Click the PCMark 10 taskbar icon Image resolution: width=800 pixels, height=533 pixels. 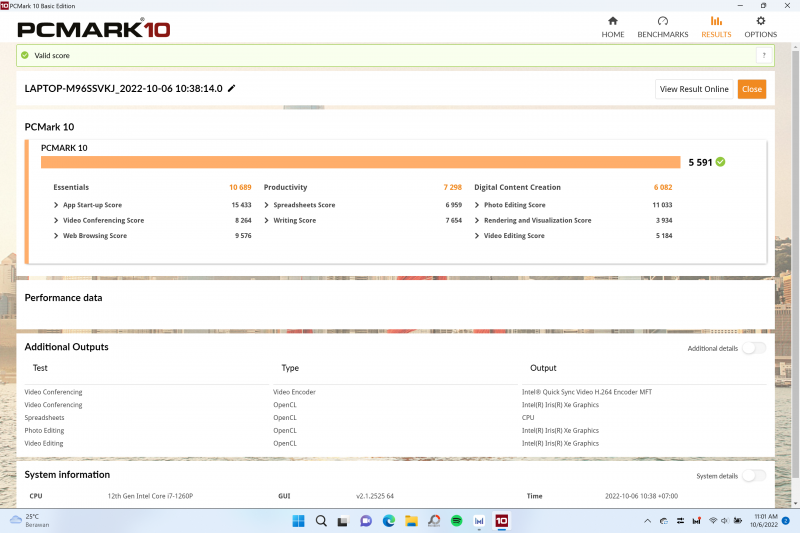tap(502, 521)
